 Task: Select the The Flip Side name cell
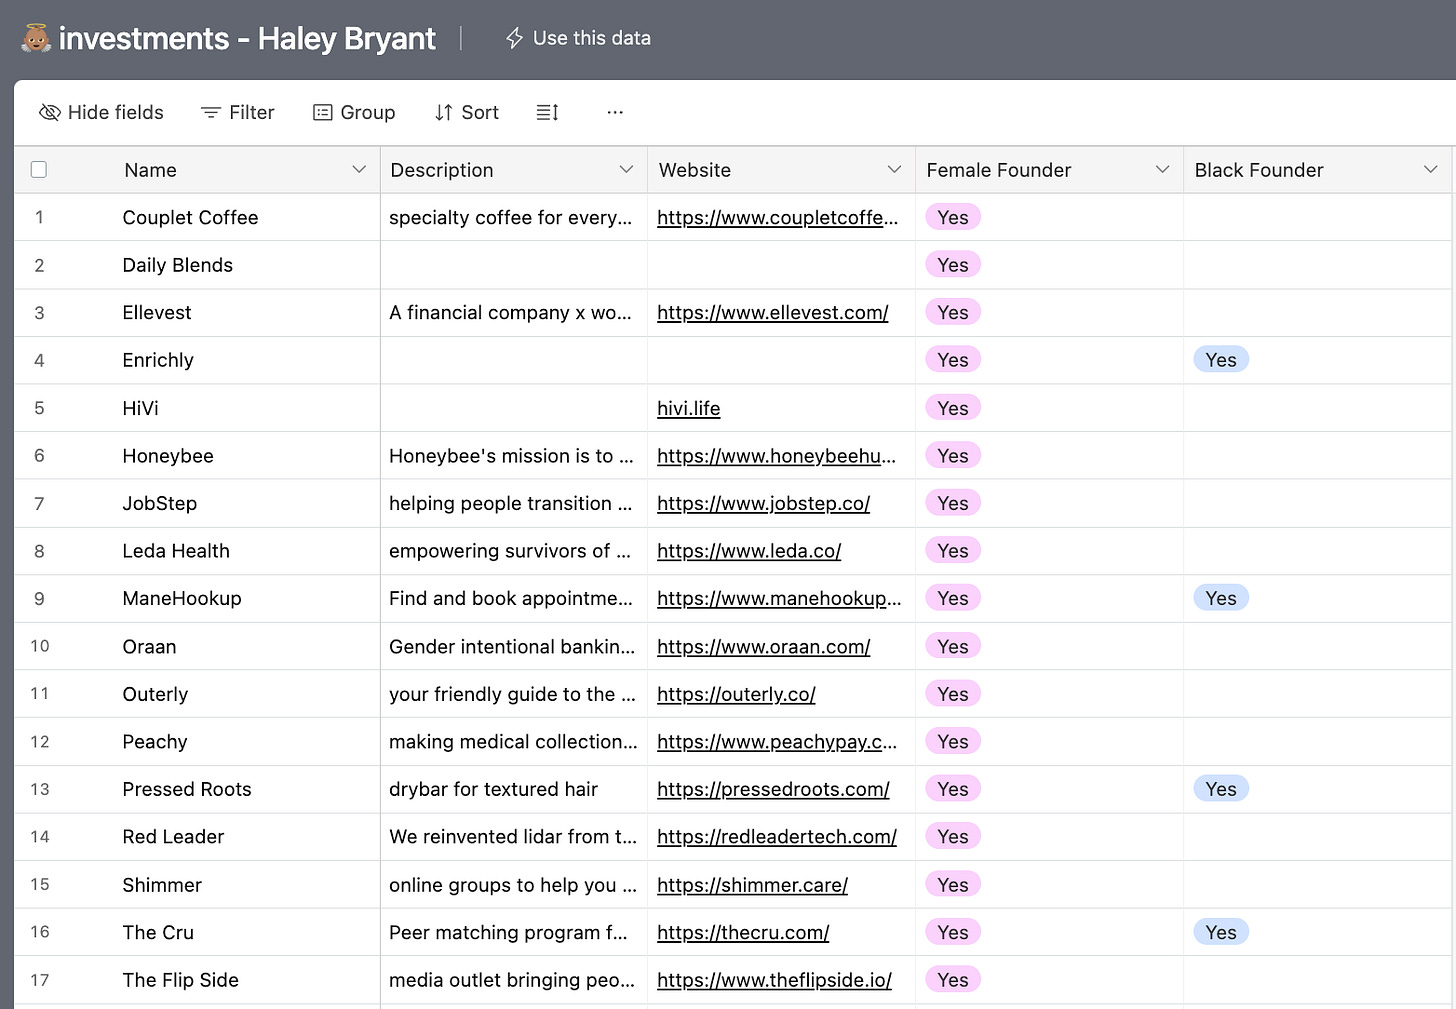pos(247,980)
